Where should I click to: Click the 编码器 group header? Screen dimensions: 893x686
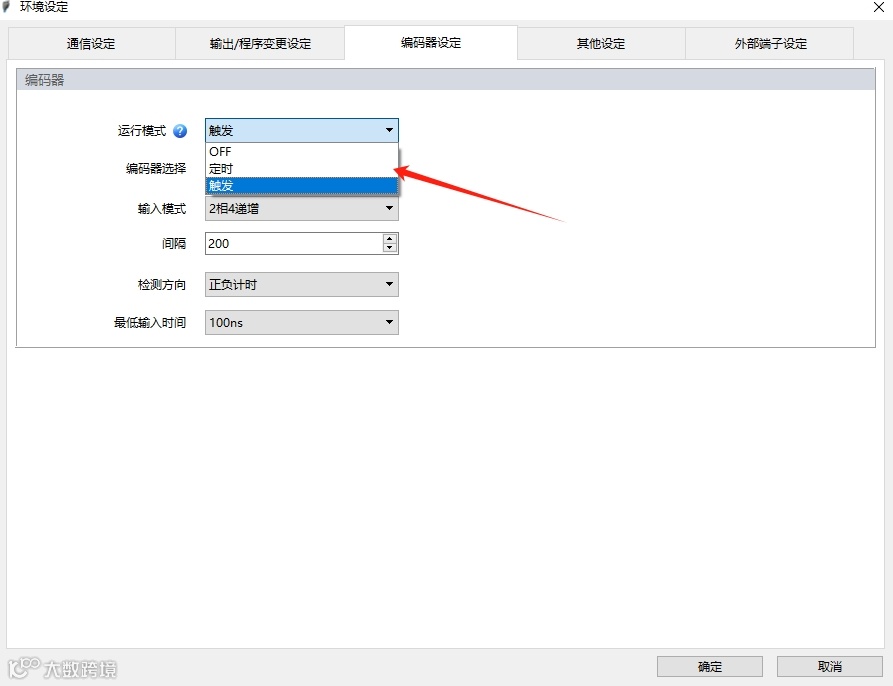tap(445, 80)
